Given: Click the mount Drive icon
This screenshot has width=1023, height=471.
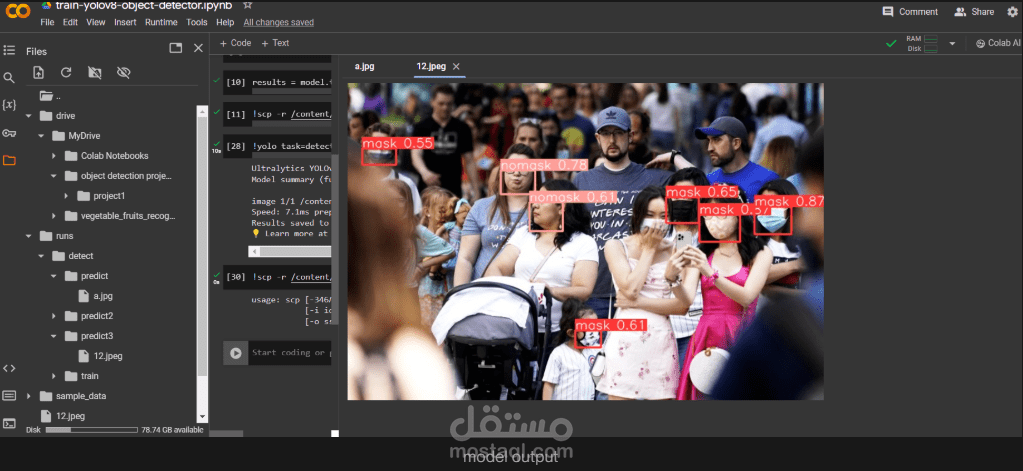Looking at the screenshot, I should click(x=95, y=72).
